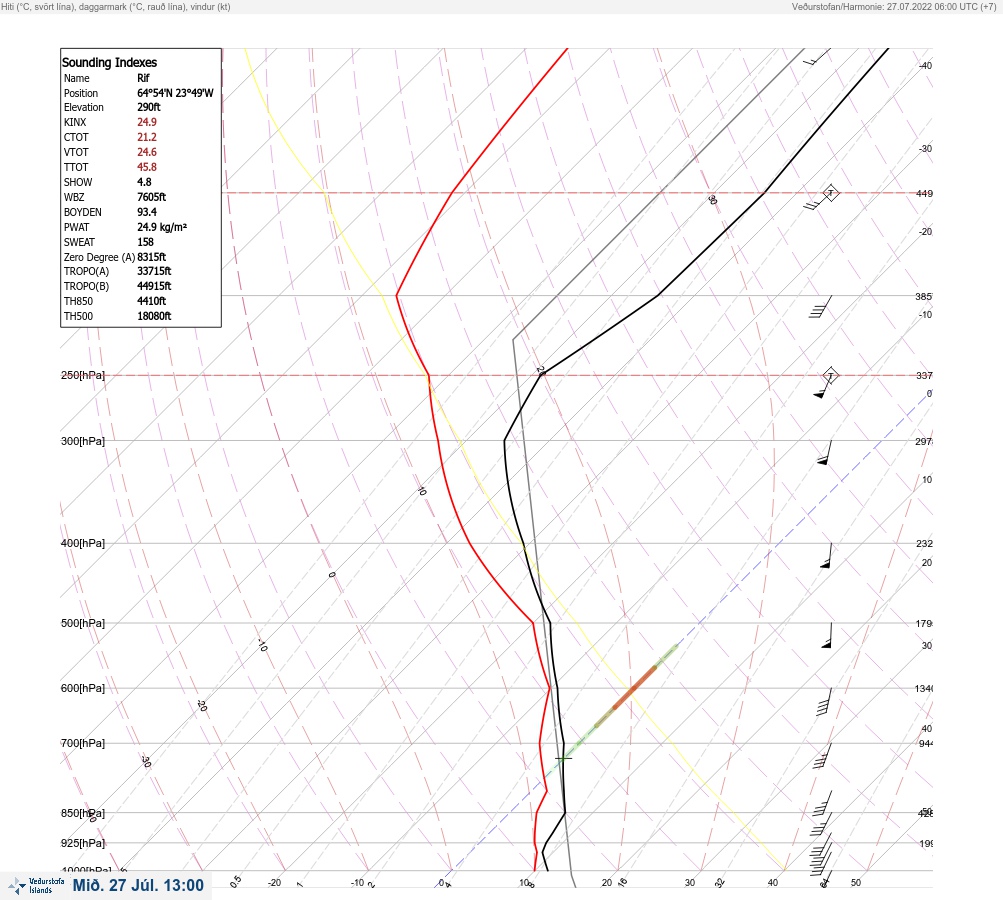Click the tropopause diamond marker at 337

pyautogui.click(x=830, y=375)
